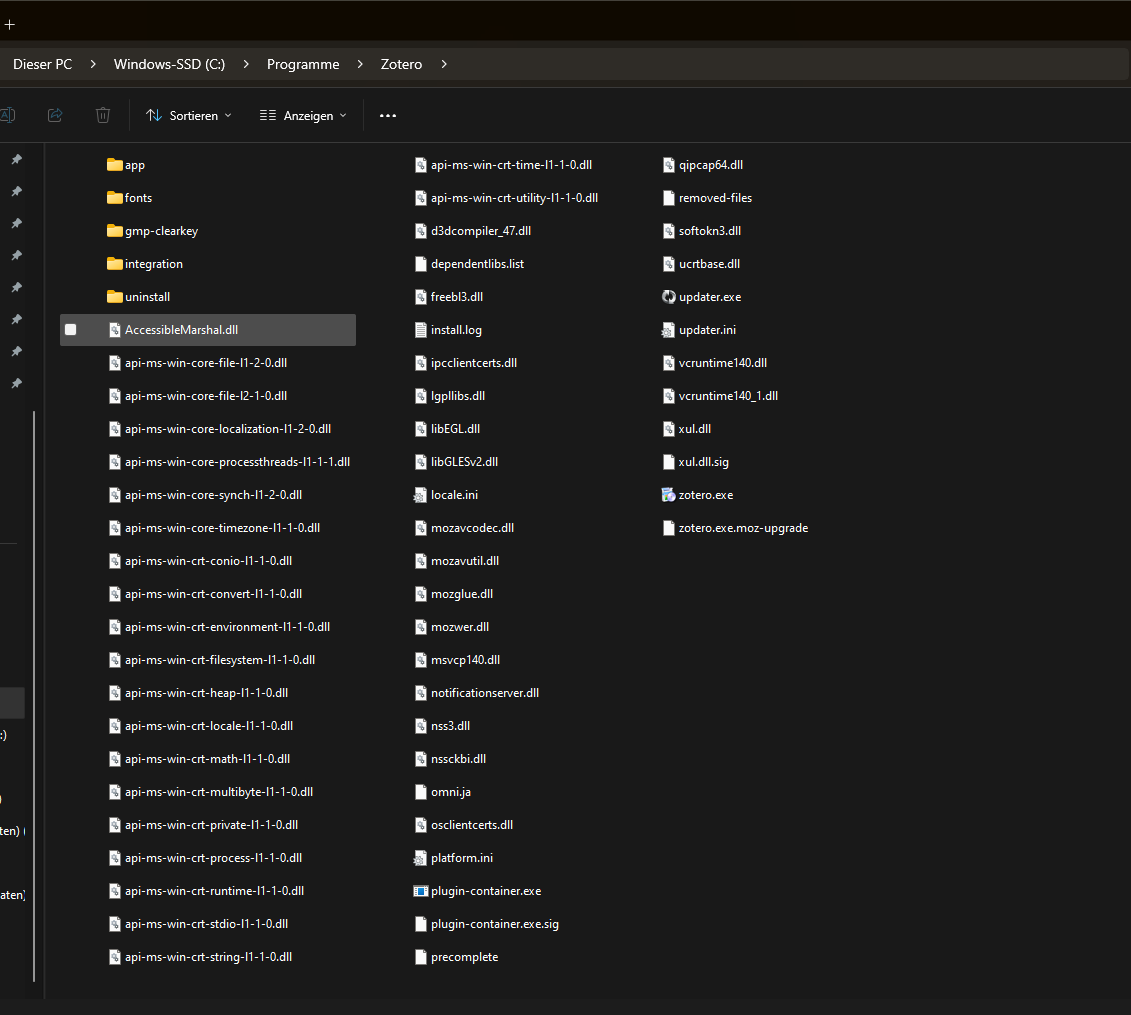The image size is (1131, 1015).
Task: Select the uninstall folder icon
Action: click(x=115, y=296)
